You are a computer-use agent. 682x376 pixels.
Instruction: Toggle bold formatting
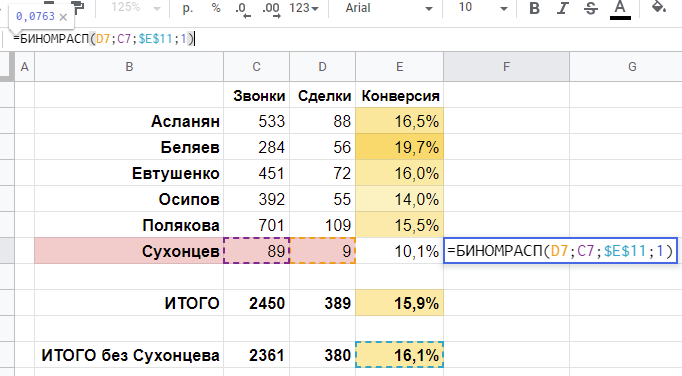click(x=535, y=8)
